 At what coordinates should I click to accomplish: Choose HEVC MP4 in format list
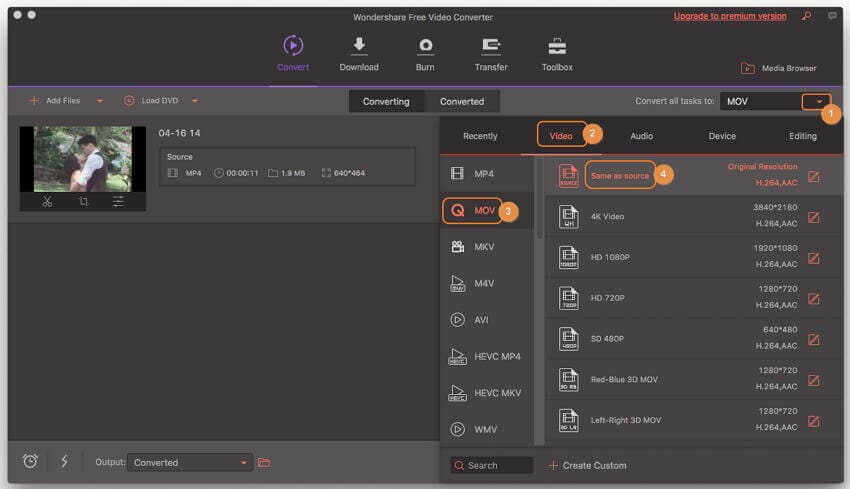coord(487,356)
